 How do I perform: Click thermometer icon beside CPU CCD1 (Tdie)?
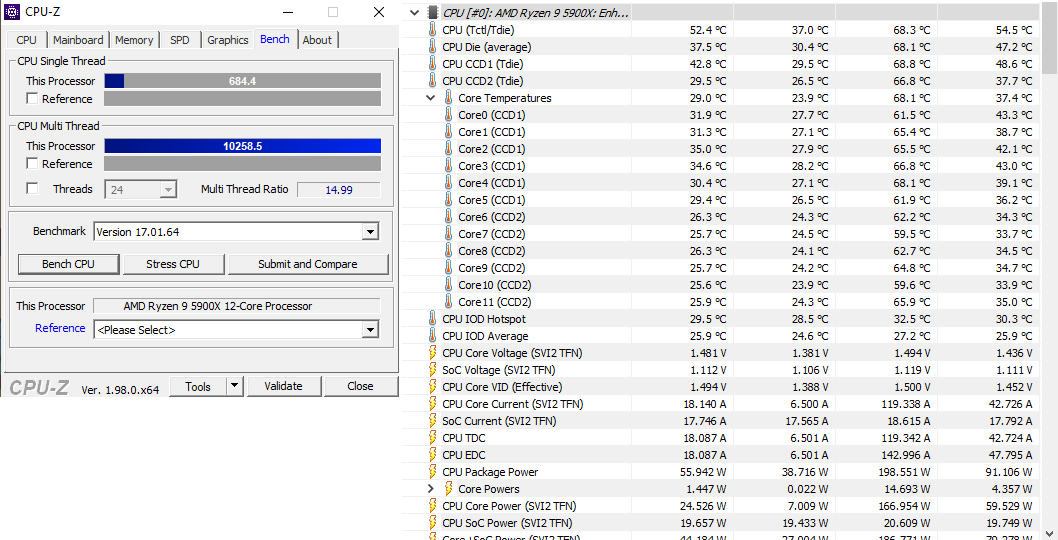click(433, 63)
